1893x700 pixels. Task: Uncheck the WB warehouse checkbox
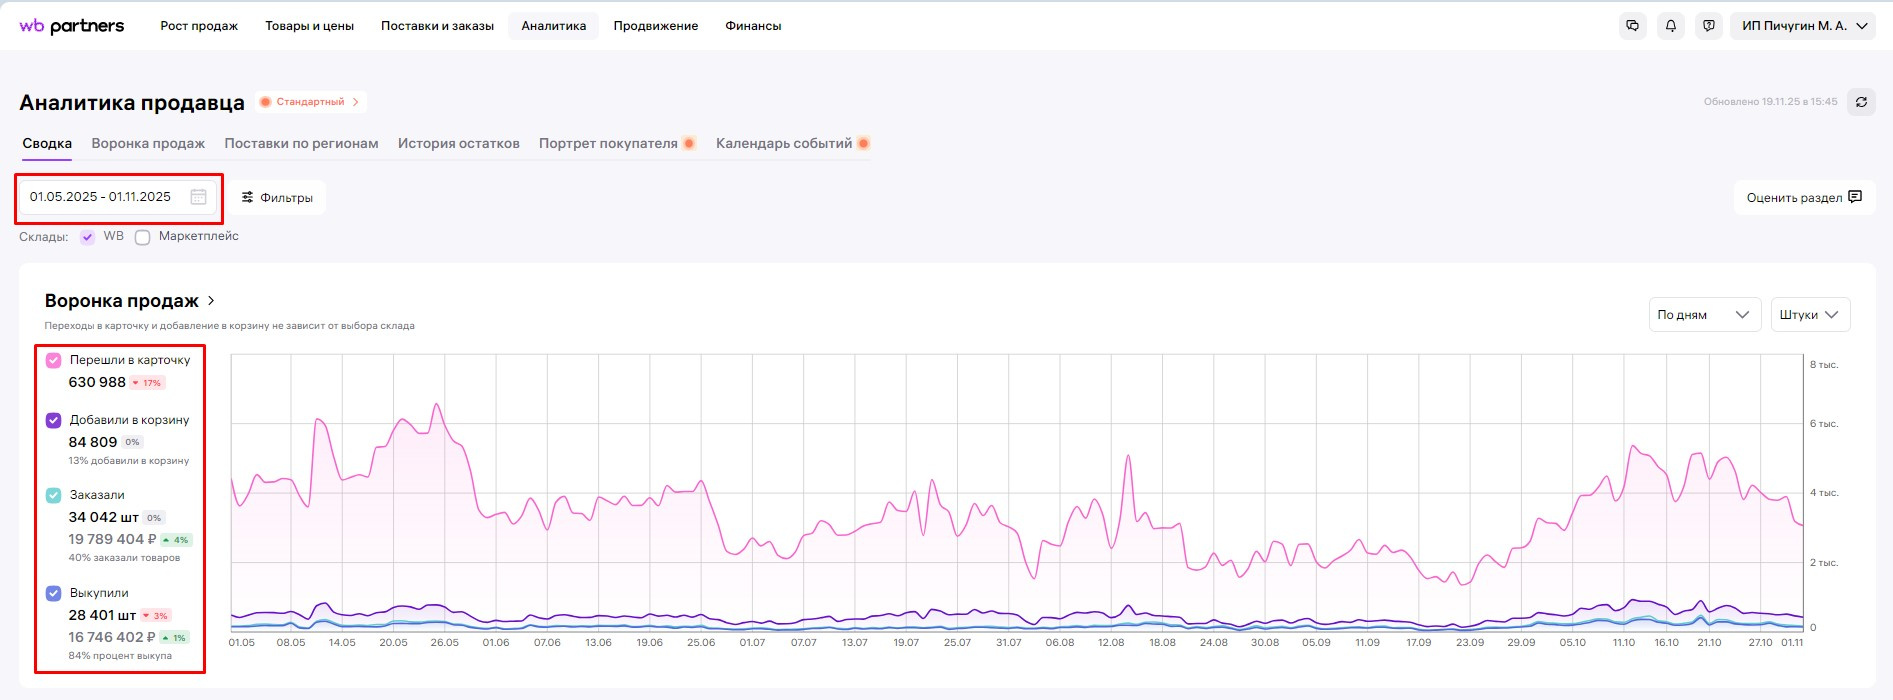click(88, 237)
